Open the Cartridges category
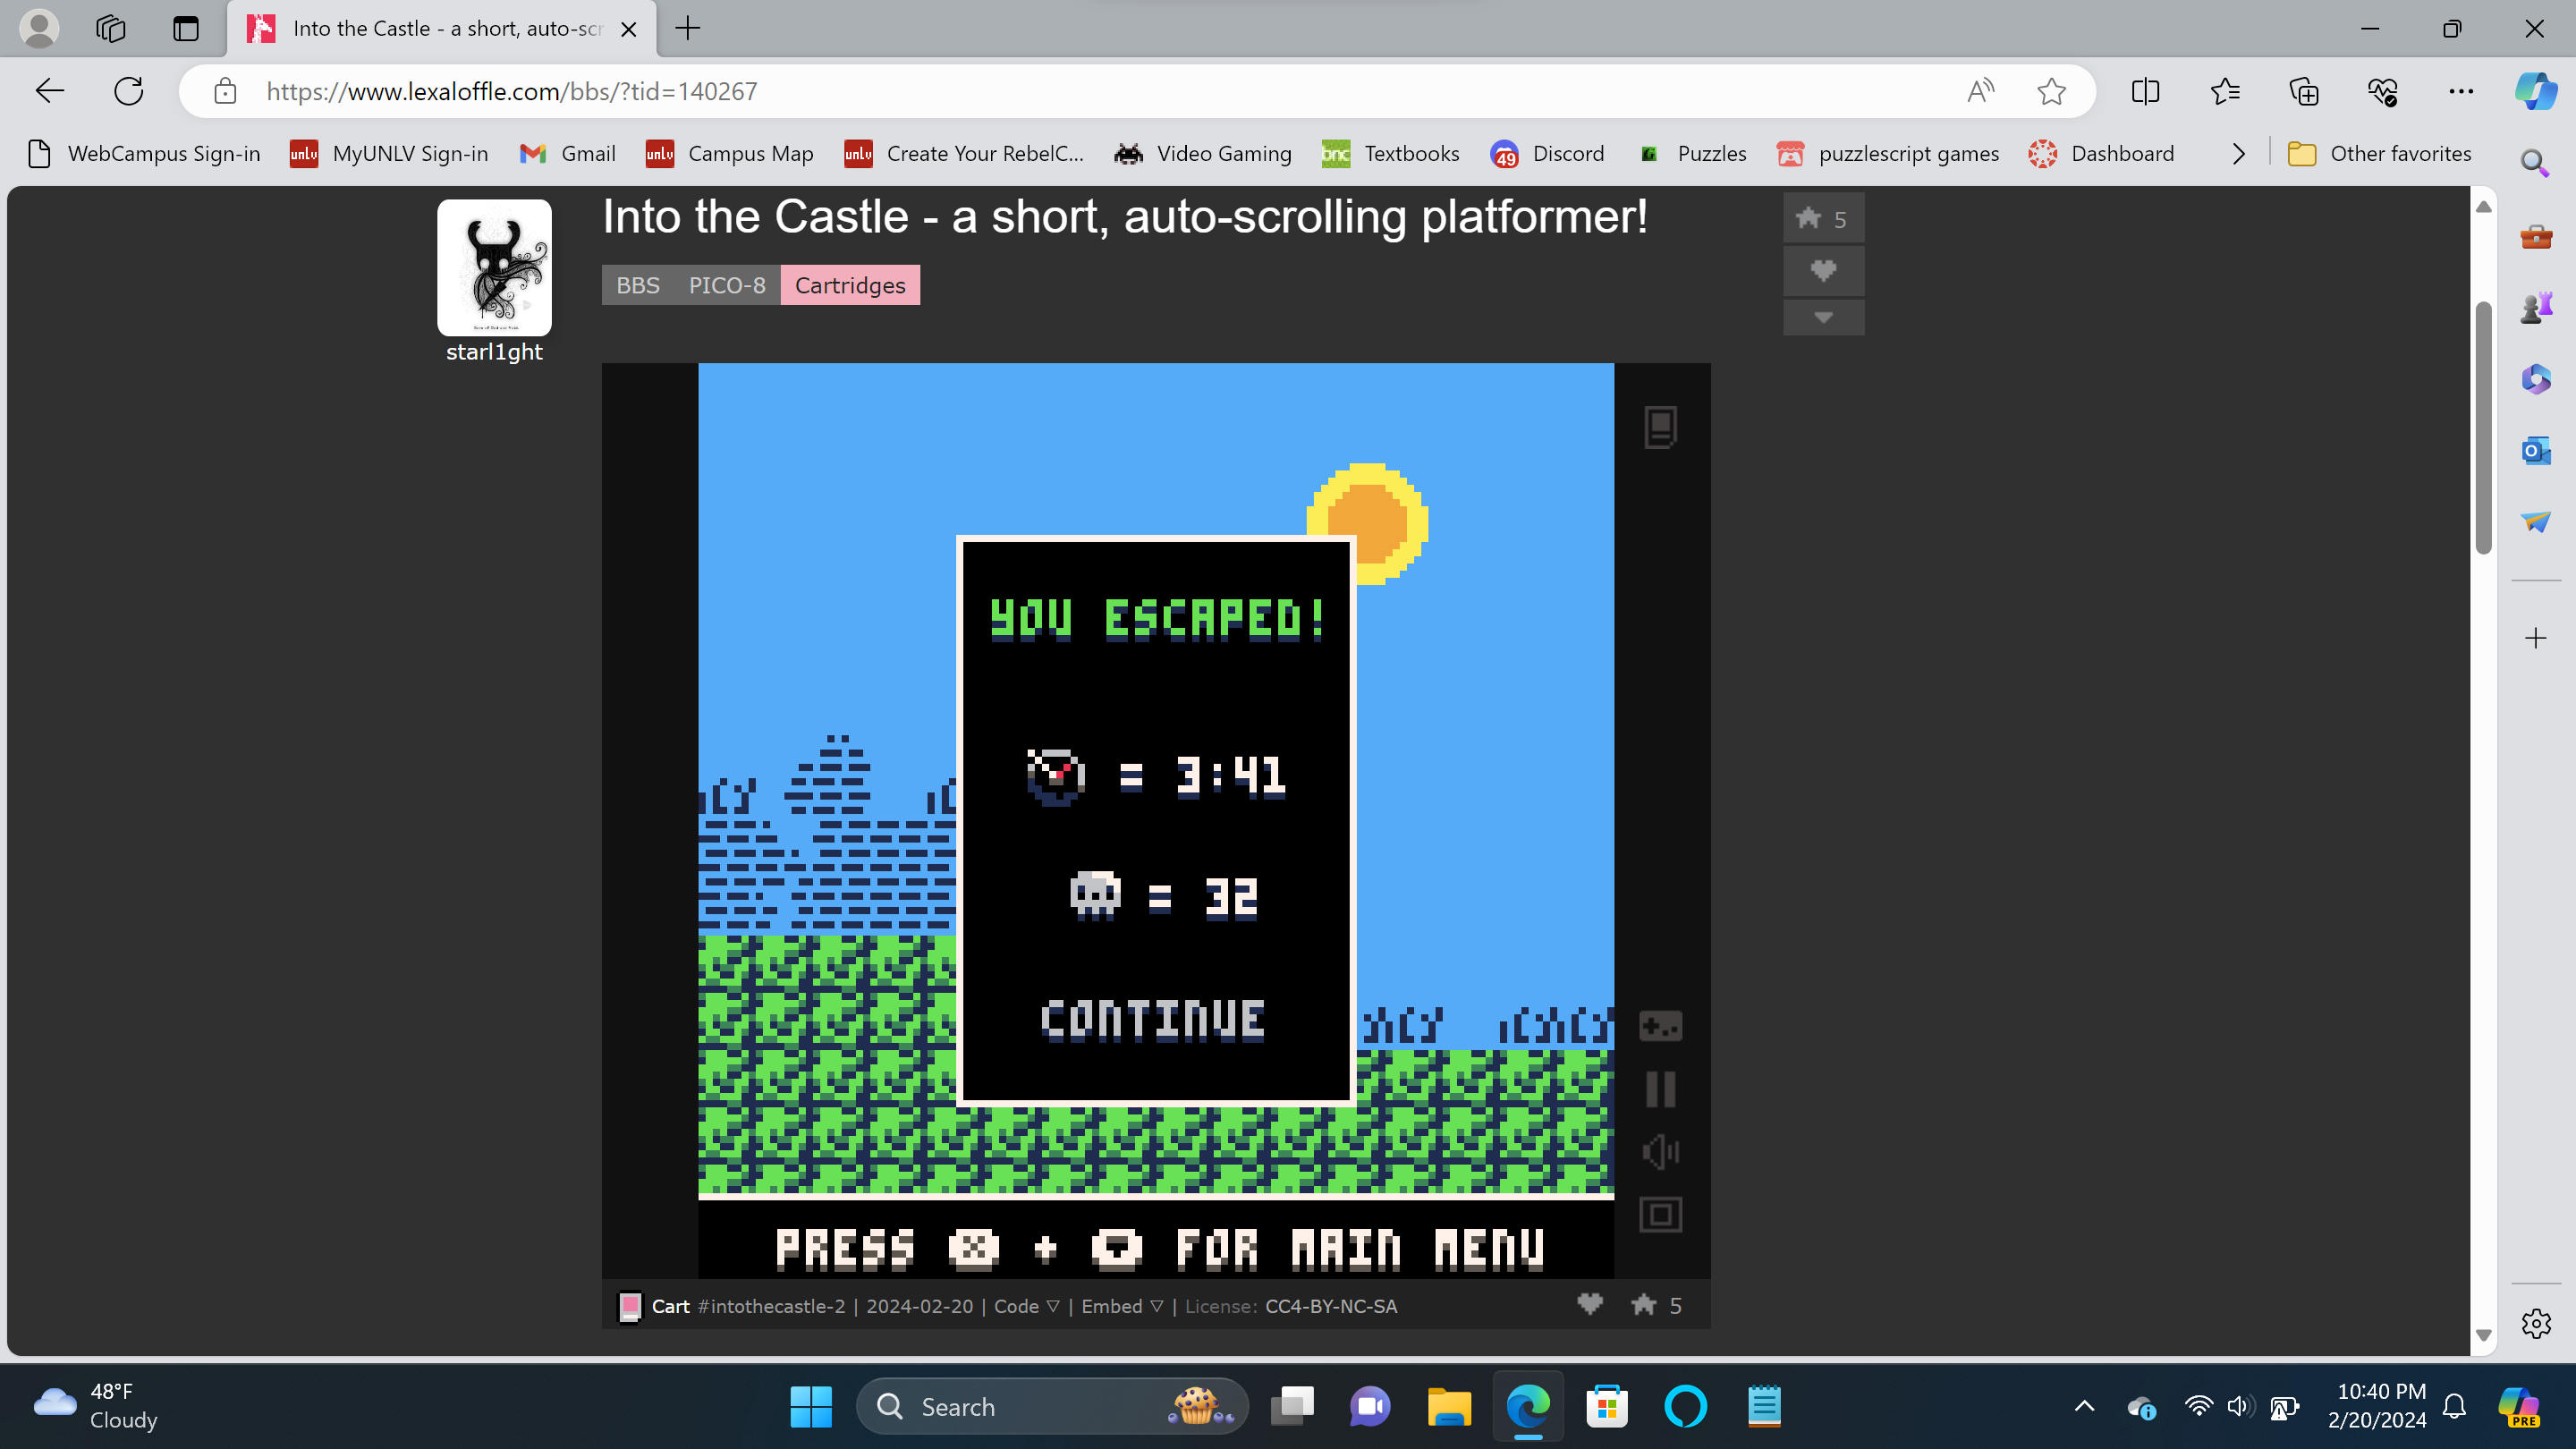This screenshot has height=1449, width=2576. (850, 285)
